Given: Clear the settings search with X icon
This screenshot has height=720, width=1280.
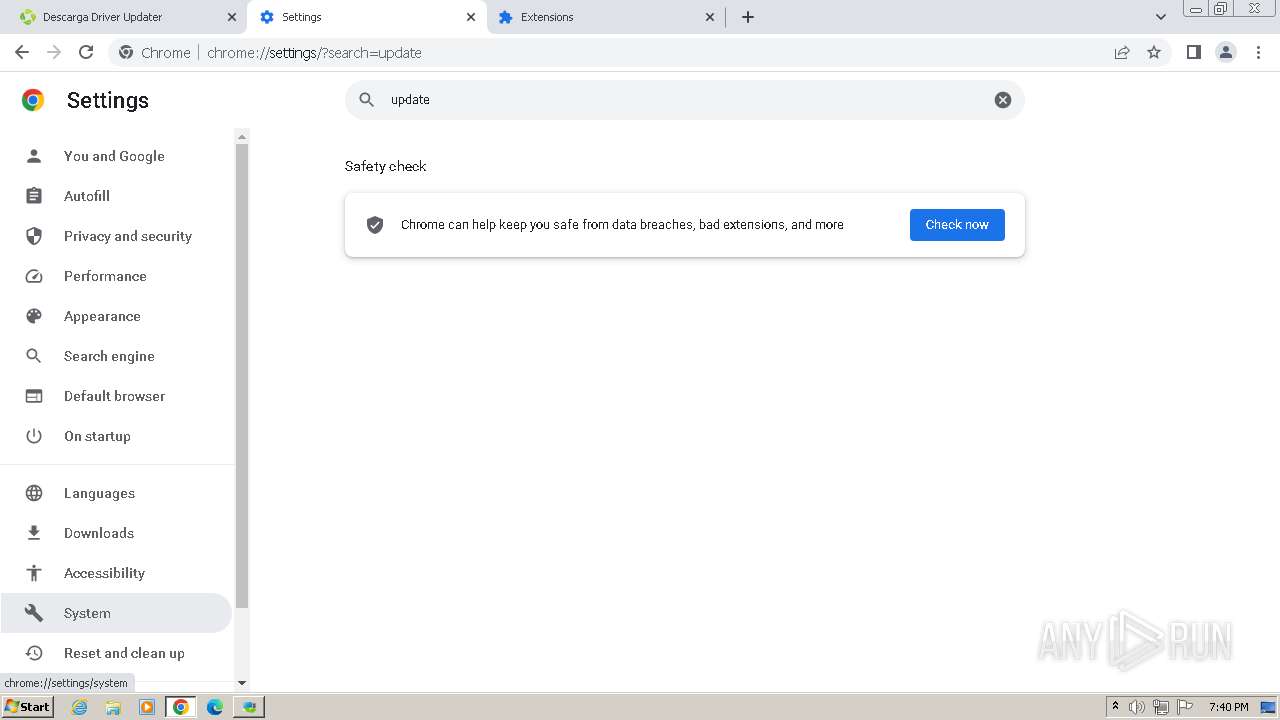Looking at the screenshot, I should (1003, 100).
